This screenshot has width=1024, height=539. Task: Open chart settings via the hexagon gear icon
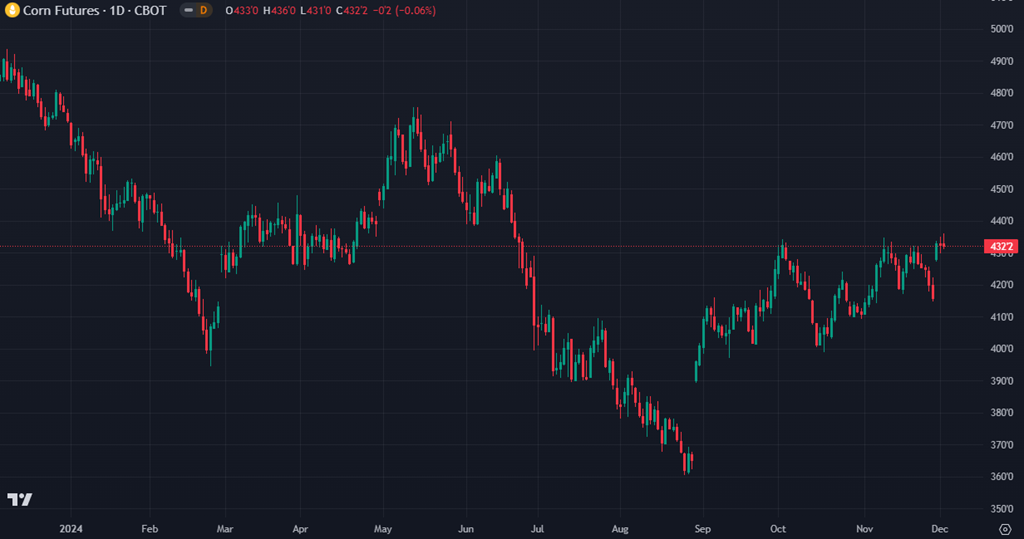coord(1004,528)
